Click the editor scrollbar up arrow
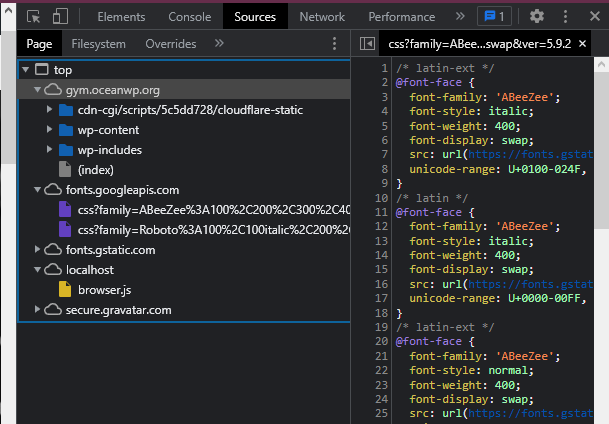The height and width of the screenshot is (424, 609). coord(601,64)
